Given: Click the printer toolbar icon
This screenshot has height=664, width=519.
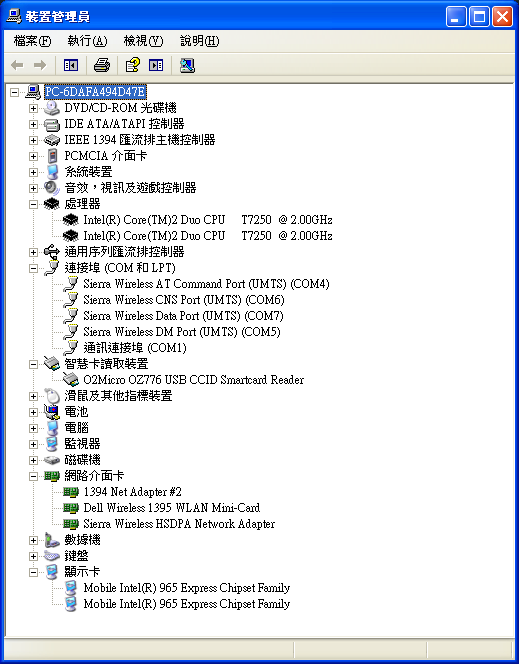Looking at the screenshot, I should (102, 65).
